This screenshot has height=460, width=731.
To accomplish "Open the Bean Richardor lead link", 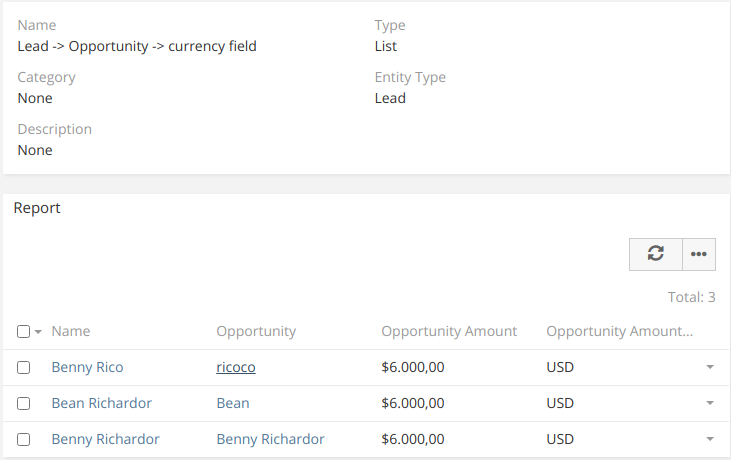I will pos(101,403).
